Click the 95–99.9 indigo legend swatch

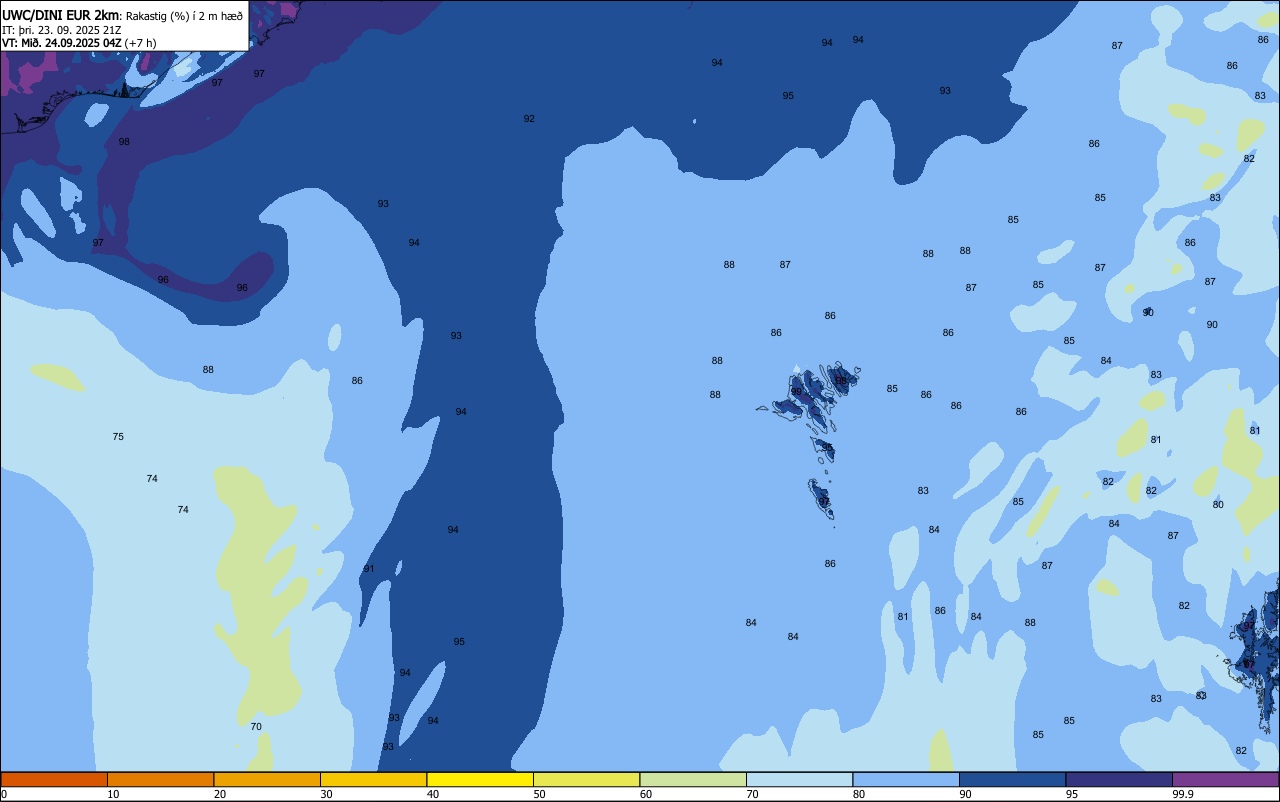tap(1119, 779)
